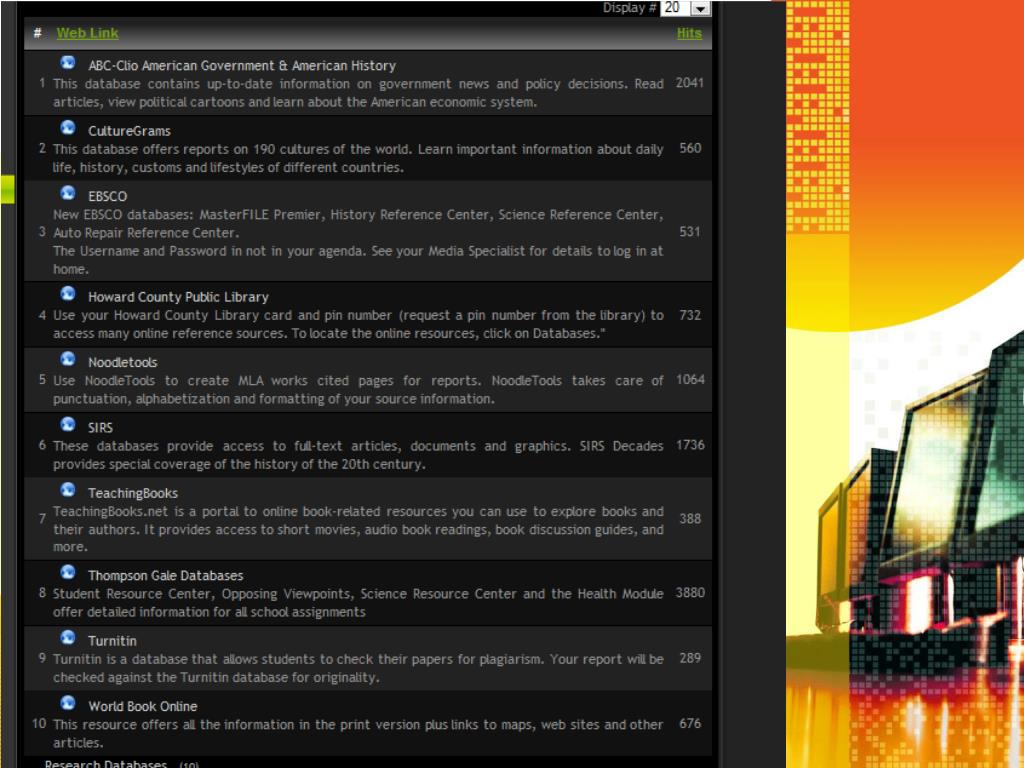Click globe icon next to CultureGrams
Viewport: 1024px width, 768px height.
pos(68,128)
